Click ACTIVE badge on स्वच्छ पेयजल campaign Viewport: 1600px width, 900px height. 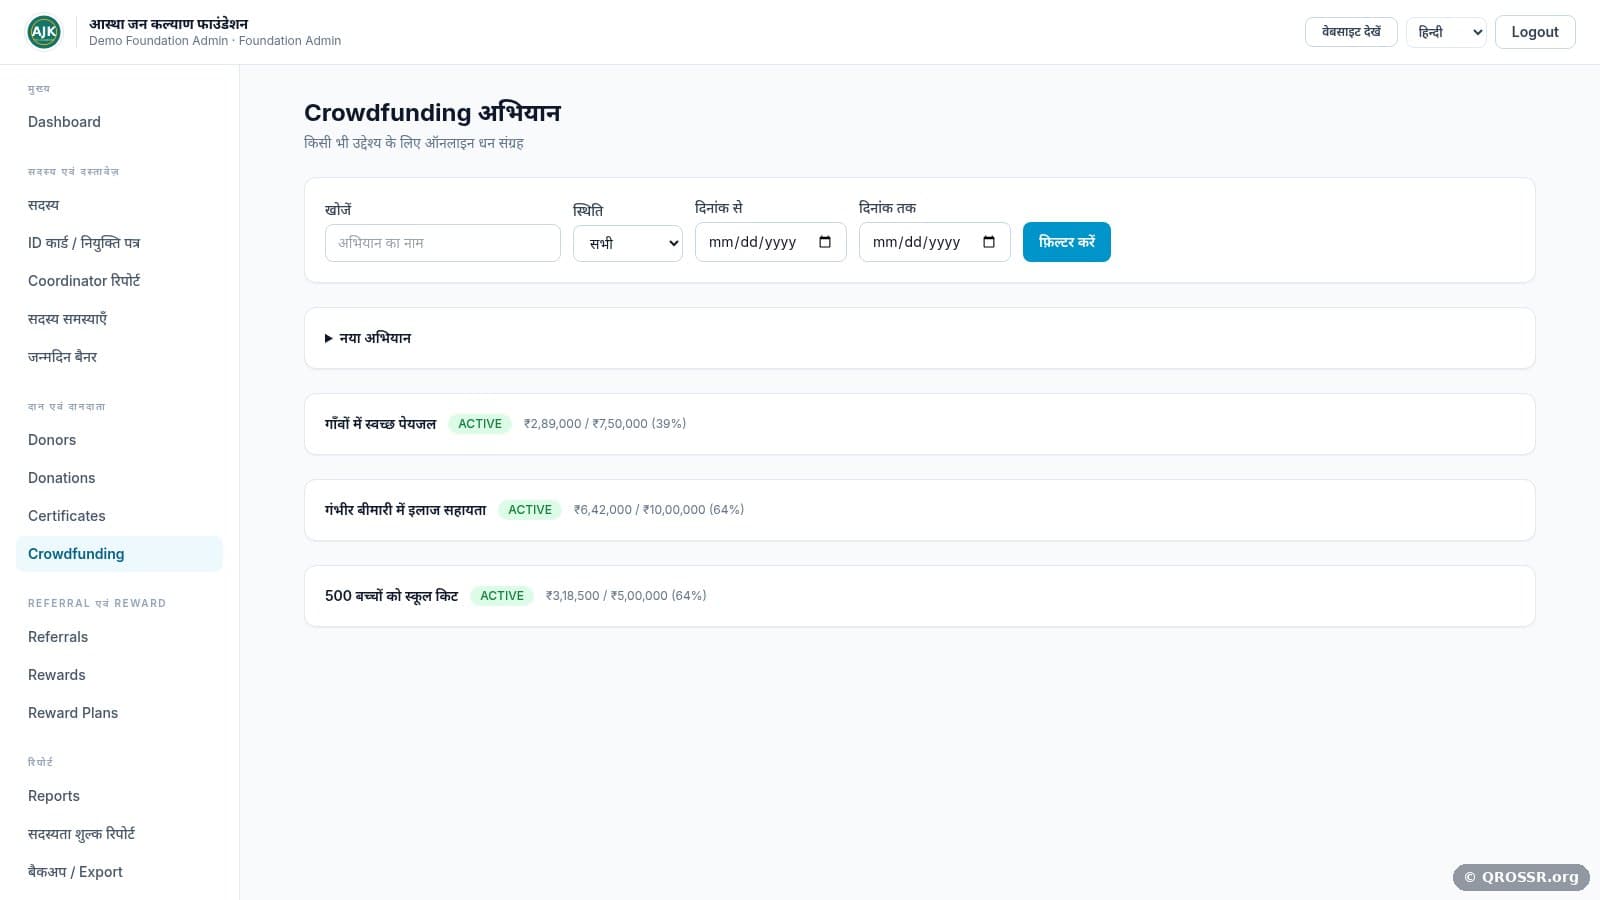click(x=480, y=424)
